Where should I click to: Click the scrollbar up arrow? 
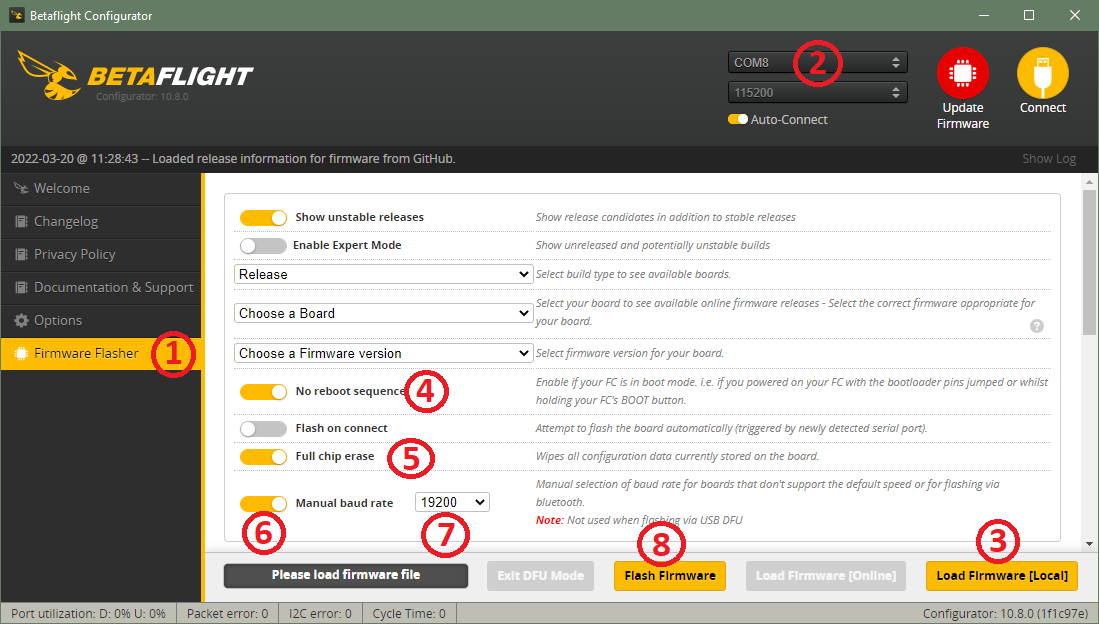[x=1089, y=182]
